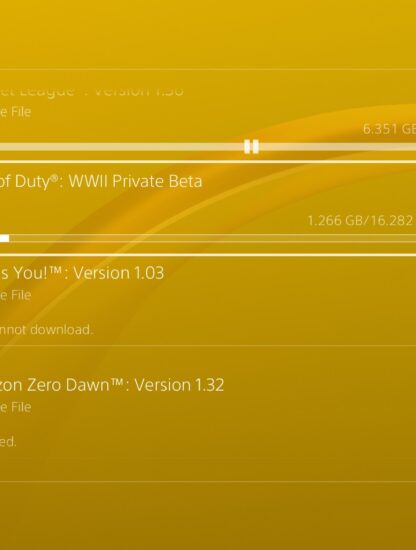Screen dimensions: 416x550
Task: Select the Duty: WWII Private Beta download
Action: pyautogui.click(x=208, y=208)
